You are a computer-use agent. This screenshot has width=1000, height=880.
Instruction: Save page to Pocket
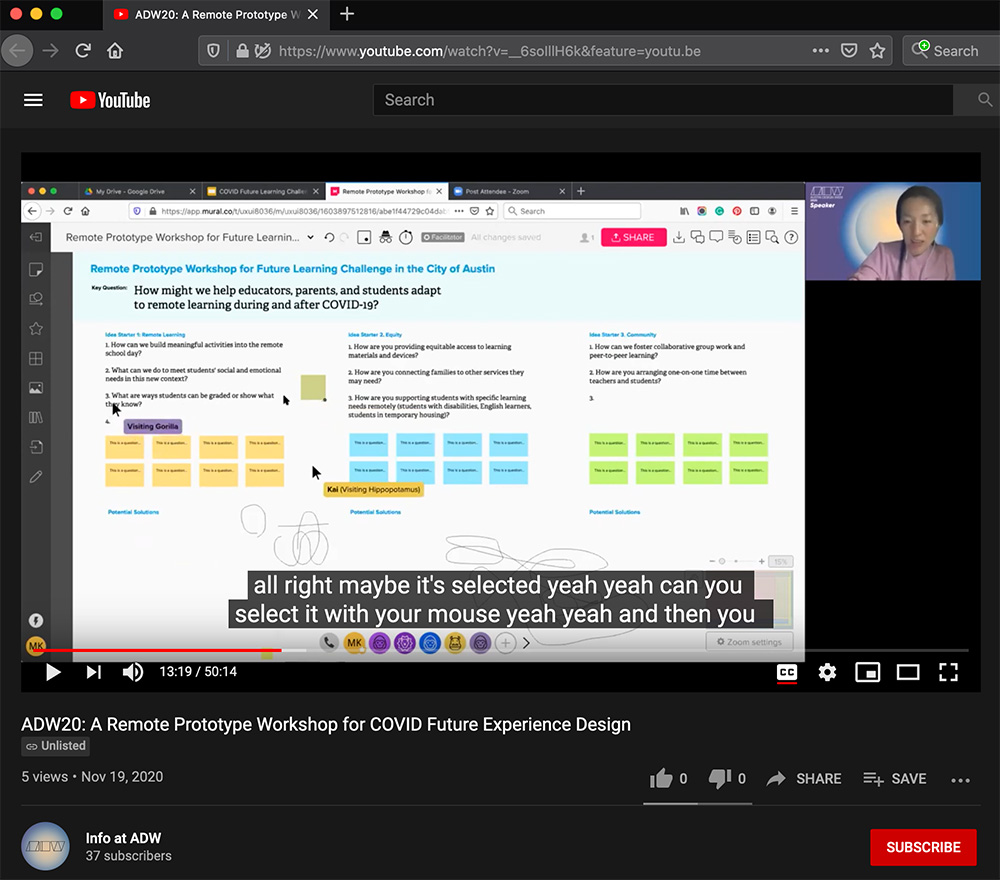point(849,50)
